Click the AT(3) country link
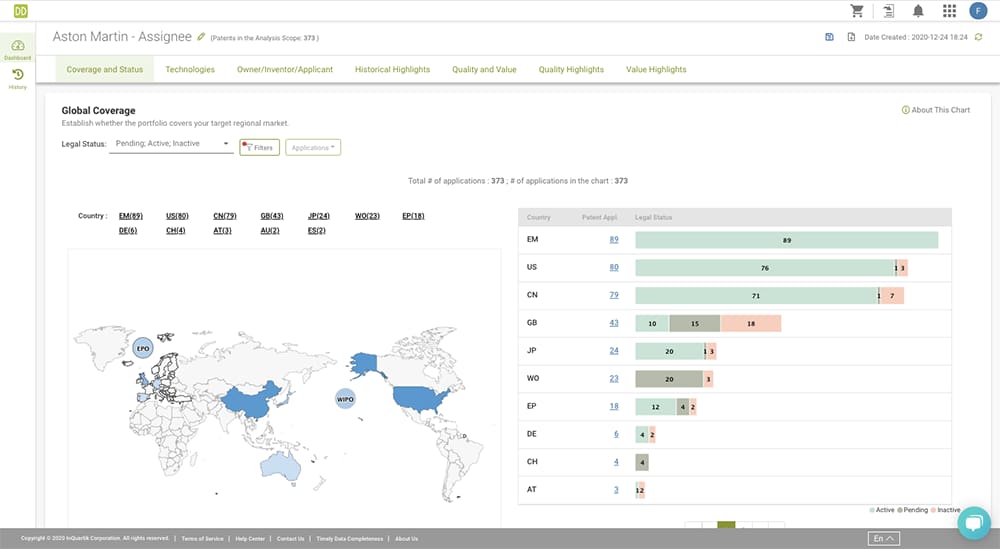The image size is (1000, 549). tap(222, 230)
